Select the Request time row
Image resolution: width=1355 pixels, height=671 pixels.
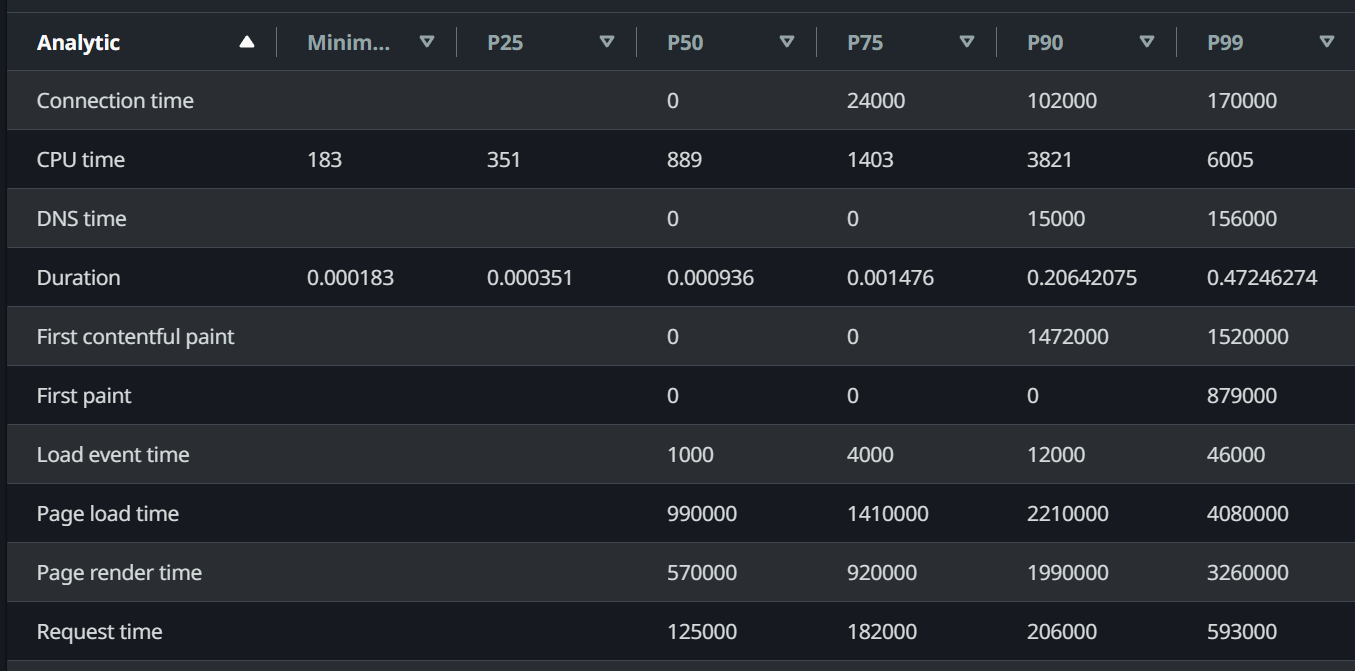click(99, 632)
